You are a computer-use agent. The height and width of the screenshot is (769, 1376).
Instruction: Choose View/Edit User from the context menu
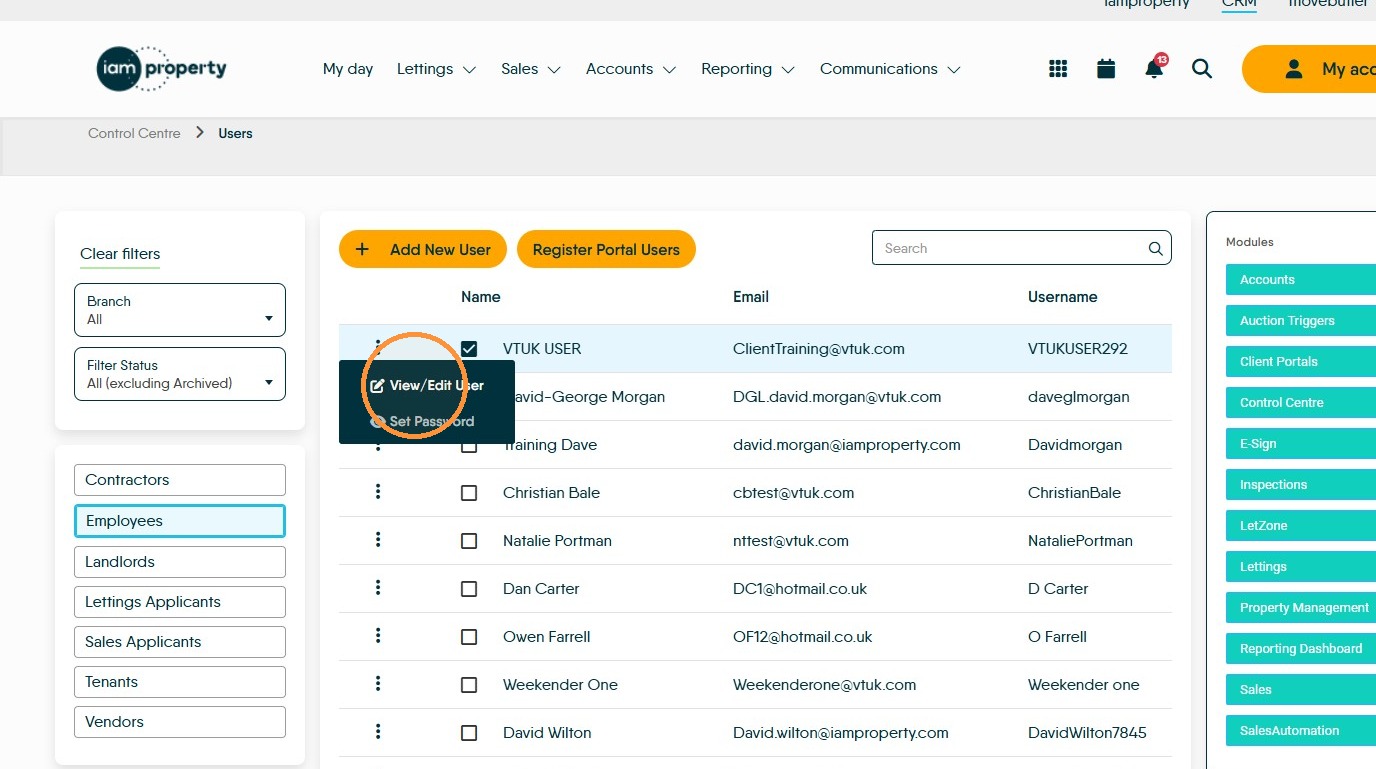coord(427,385)
